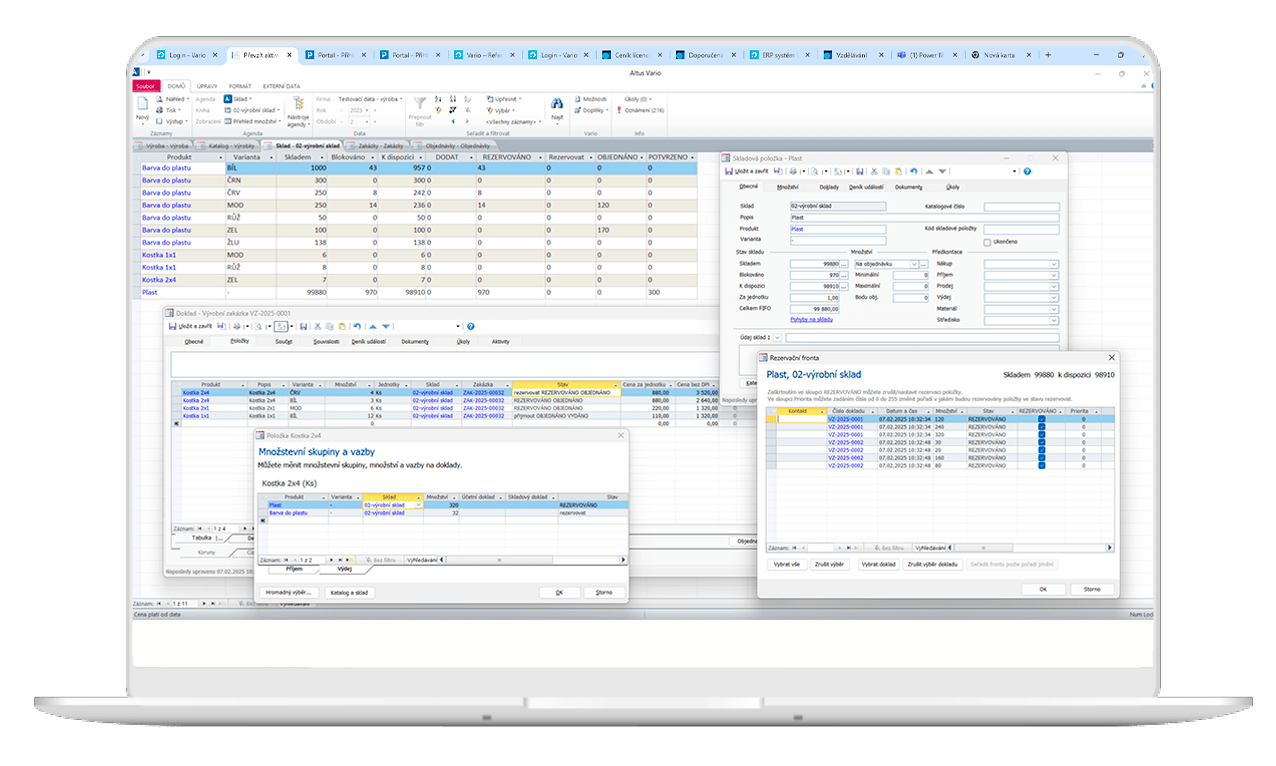Open the Středisko dropdown in Předkontace
Viewport: 1276px width, 766px height.
(x=1053, y=320)
